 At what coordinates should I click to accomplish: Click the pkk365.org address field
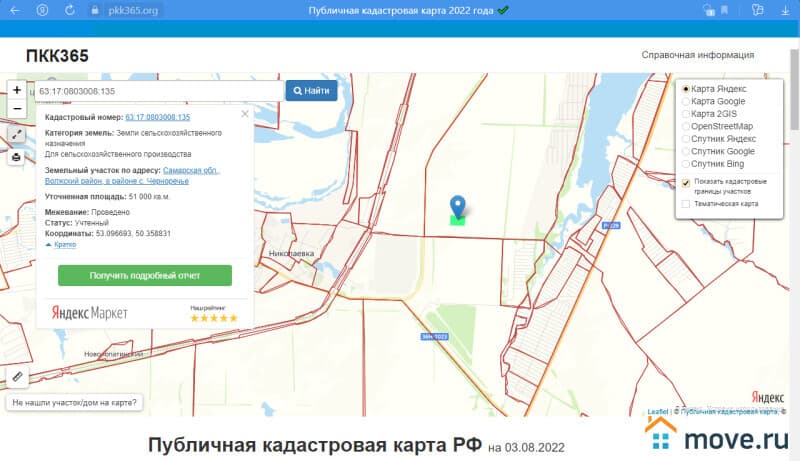click(133, 10)
